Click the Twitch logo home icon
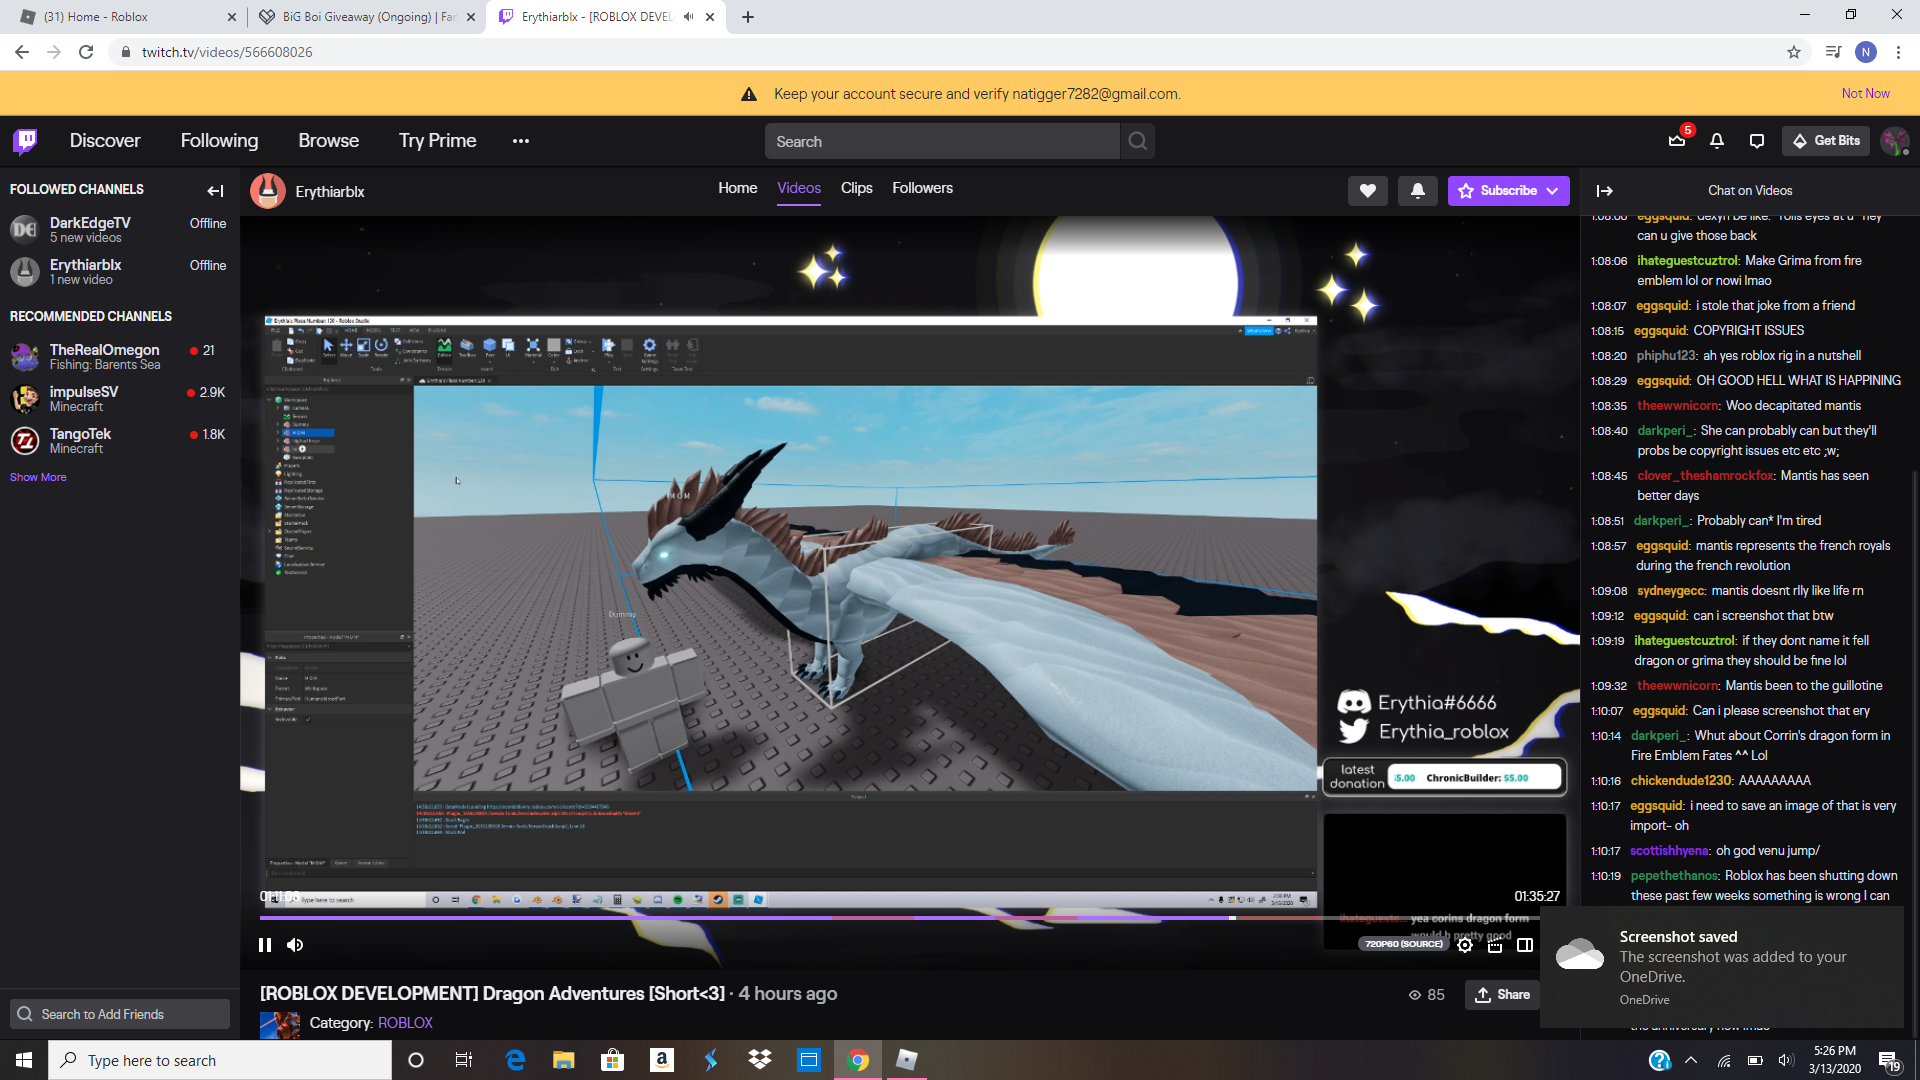 click(x=25, y=141)
